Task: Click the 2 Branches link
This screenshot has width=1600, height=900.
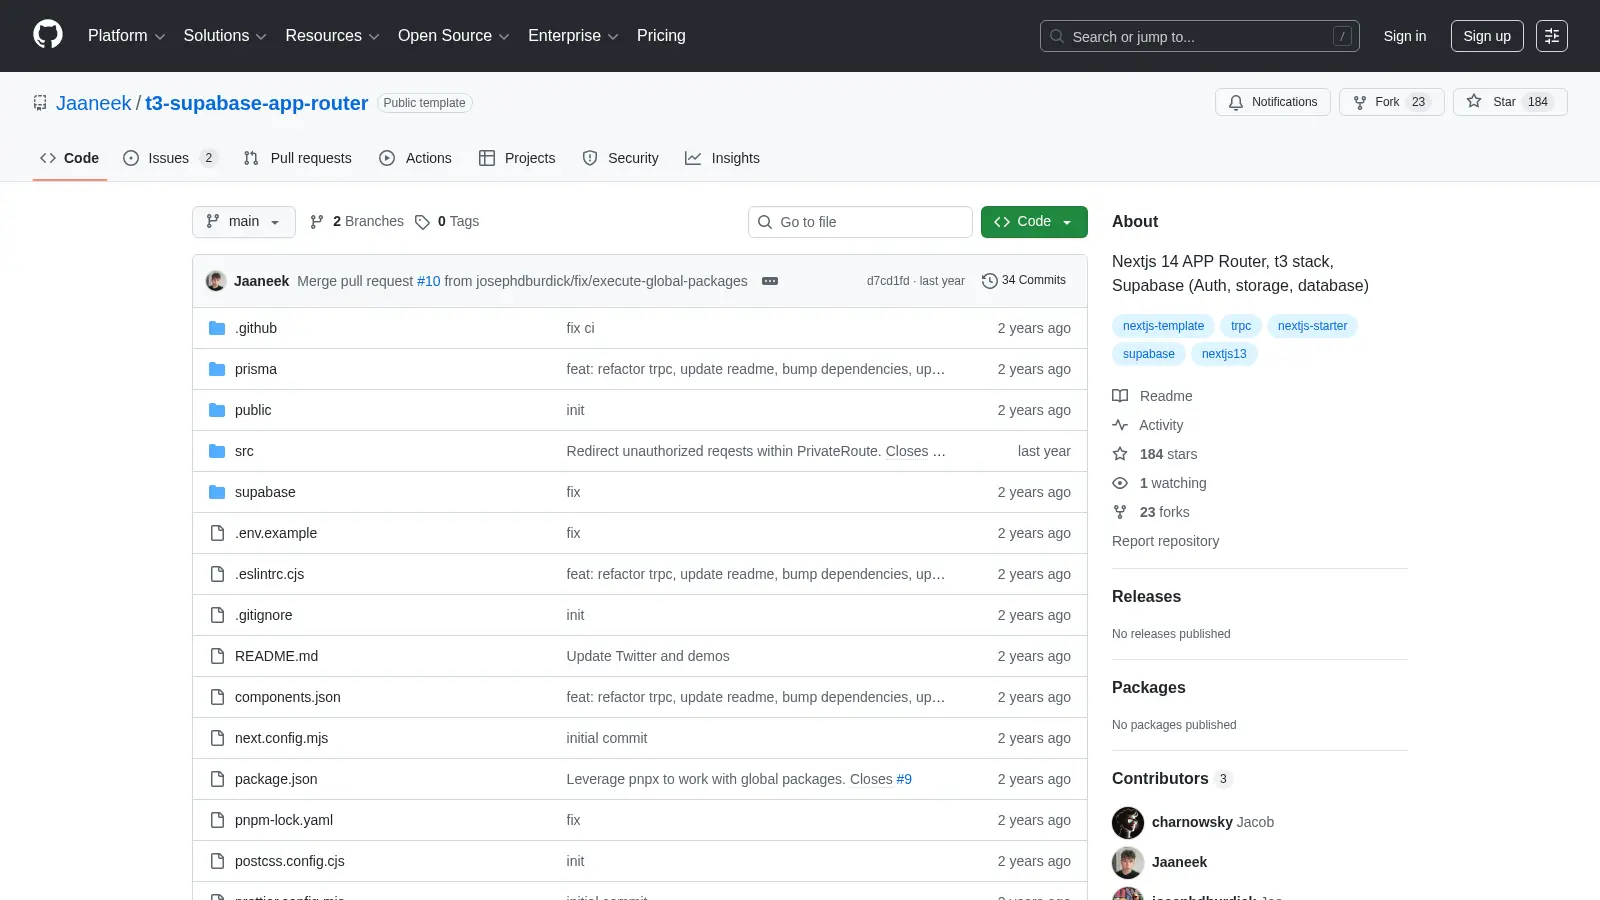Action: pyautogui.click(x=357, y=222)
